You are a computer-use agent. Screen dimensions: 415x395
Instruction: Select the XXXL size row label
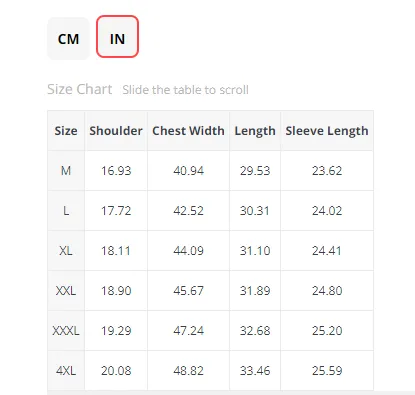(x=66, y=331)
